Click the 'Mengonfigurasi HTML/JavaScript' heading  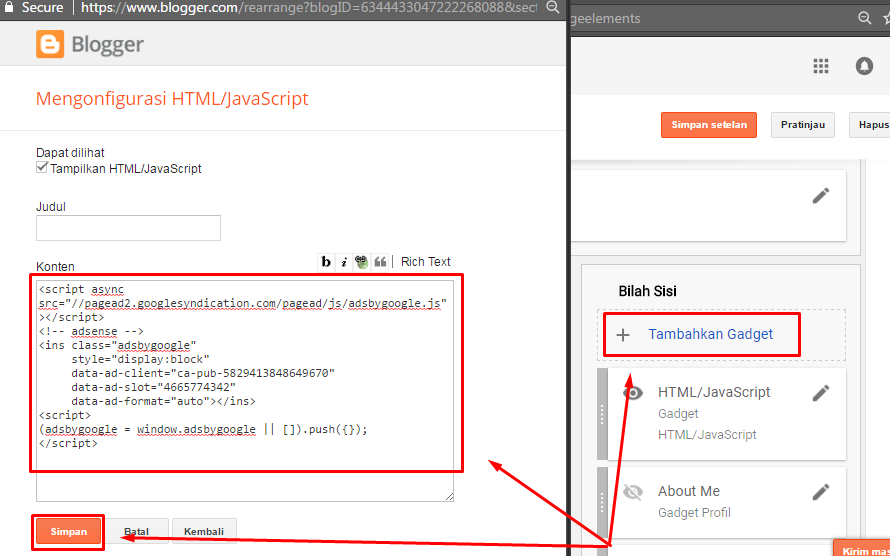pos(172,99)
